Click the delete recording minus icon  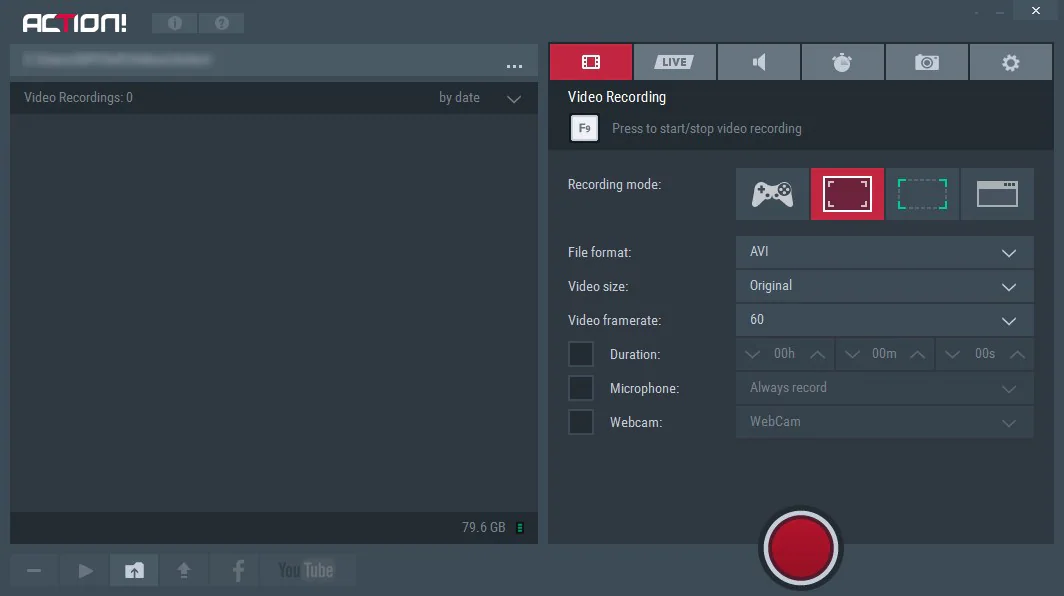point(34,571)
